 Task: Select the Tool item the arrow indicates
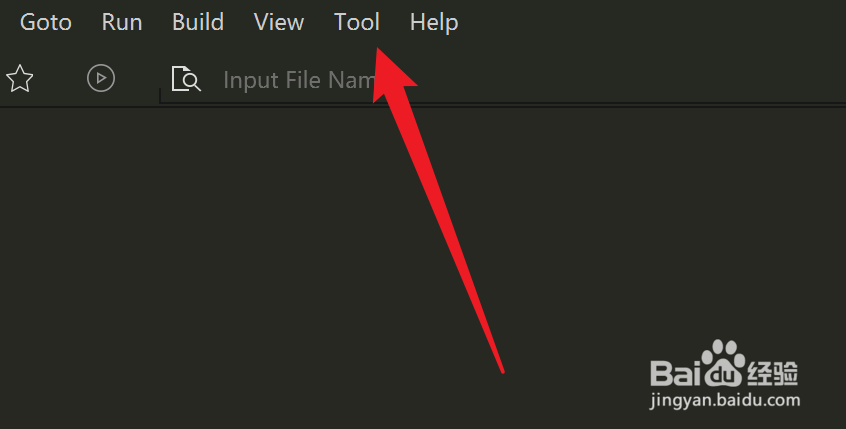357,22
